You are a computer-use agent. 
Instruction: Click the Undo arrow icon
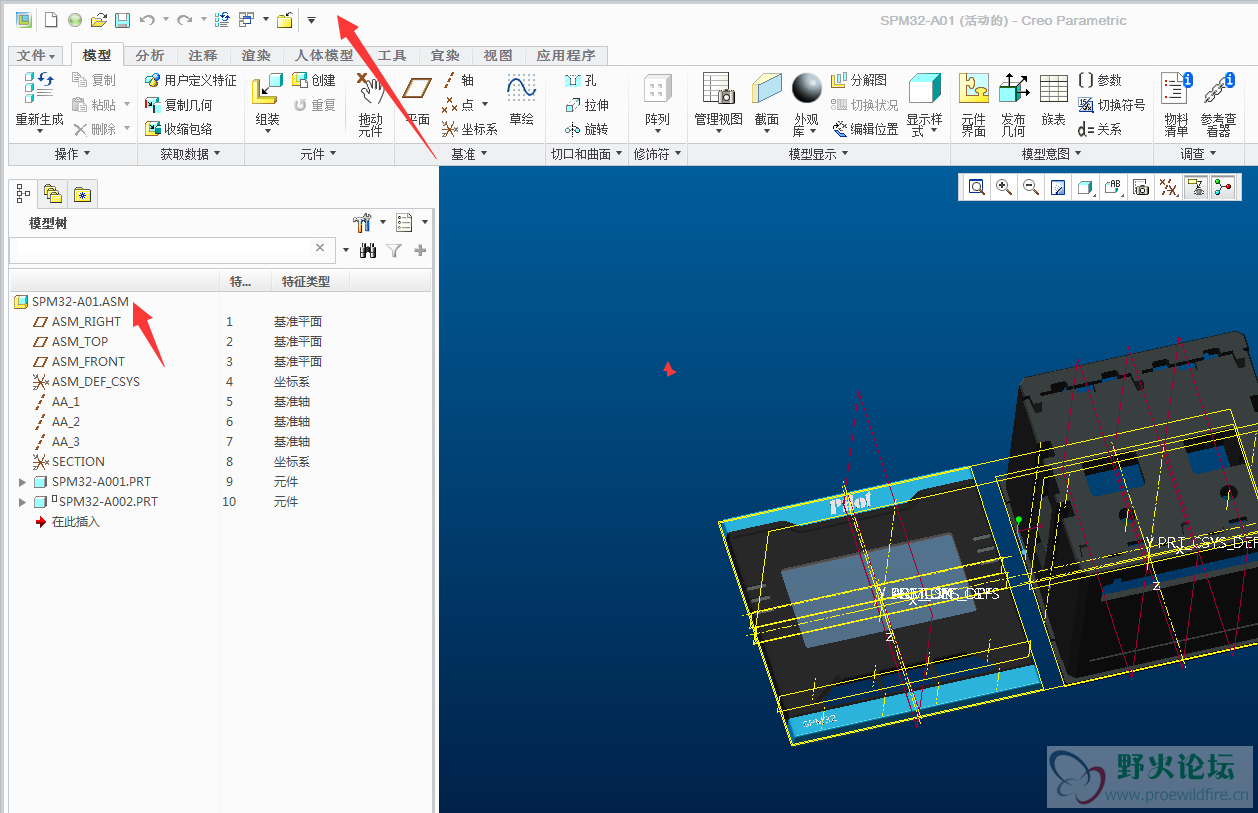tap(147, 20)
